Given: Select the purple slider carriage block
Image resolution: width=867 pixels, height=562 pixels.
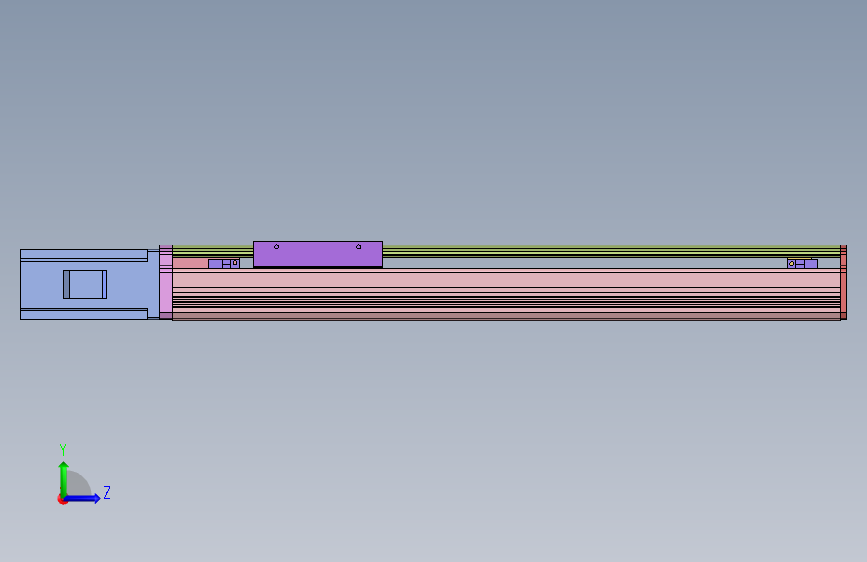Looking at the screenshot, I should (318, 254).
